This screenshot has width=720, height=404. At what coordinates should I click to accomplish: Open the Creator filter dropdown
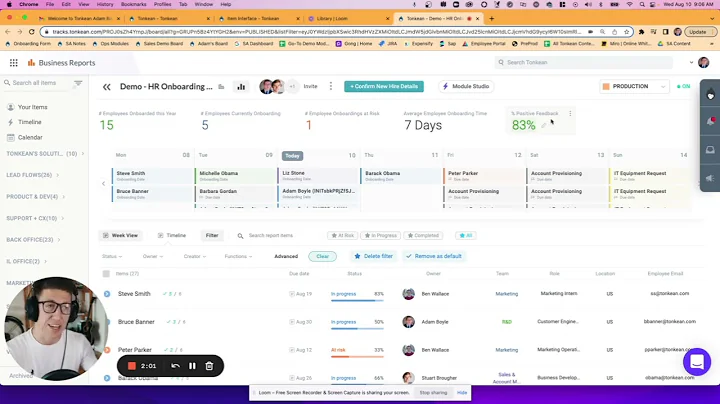195,257
